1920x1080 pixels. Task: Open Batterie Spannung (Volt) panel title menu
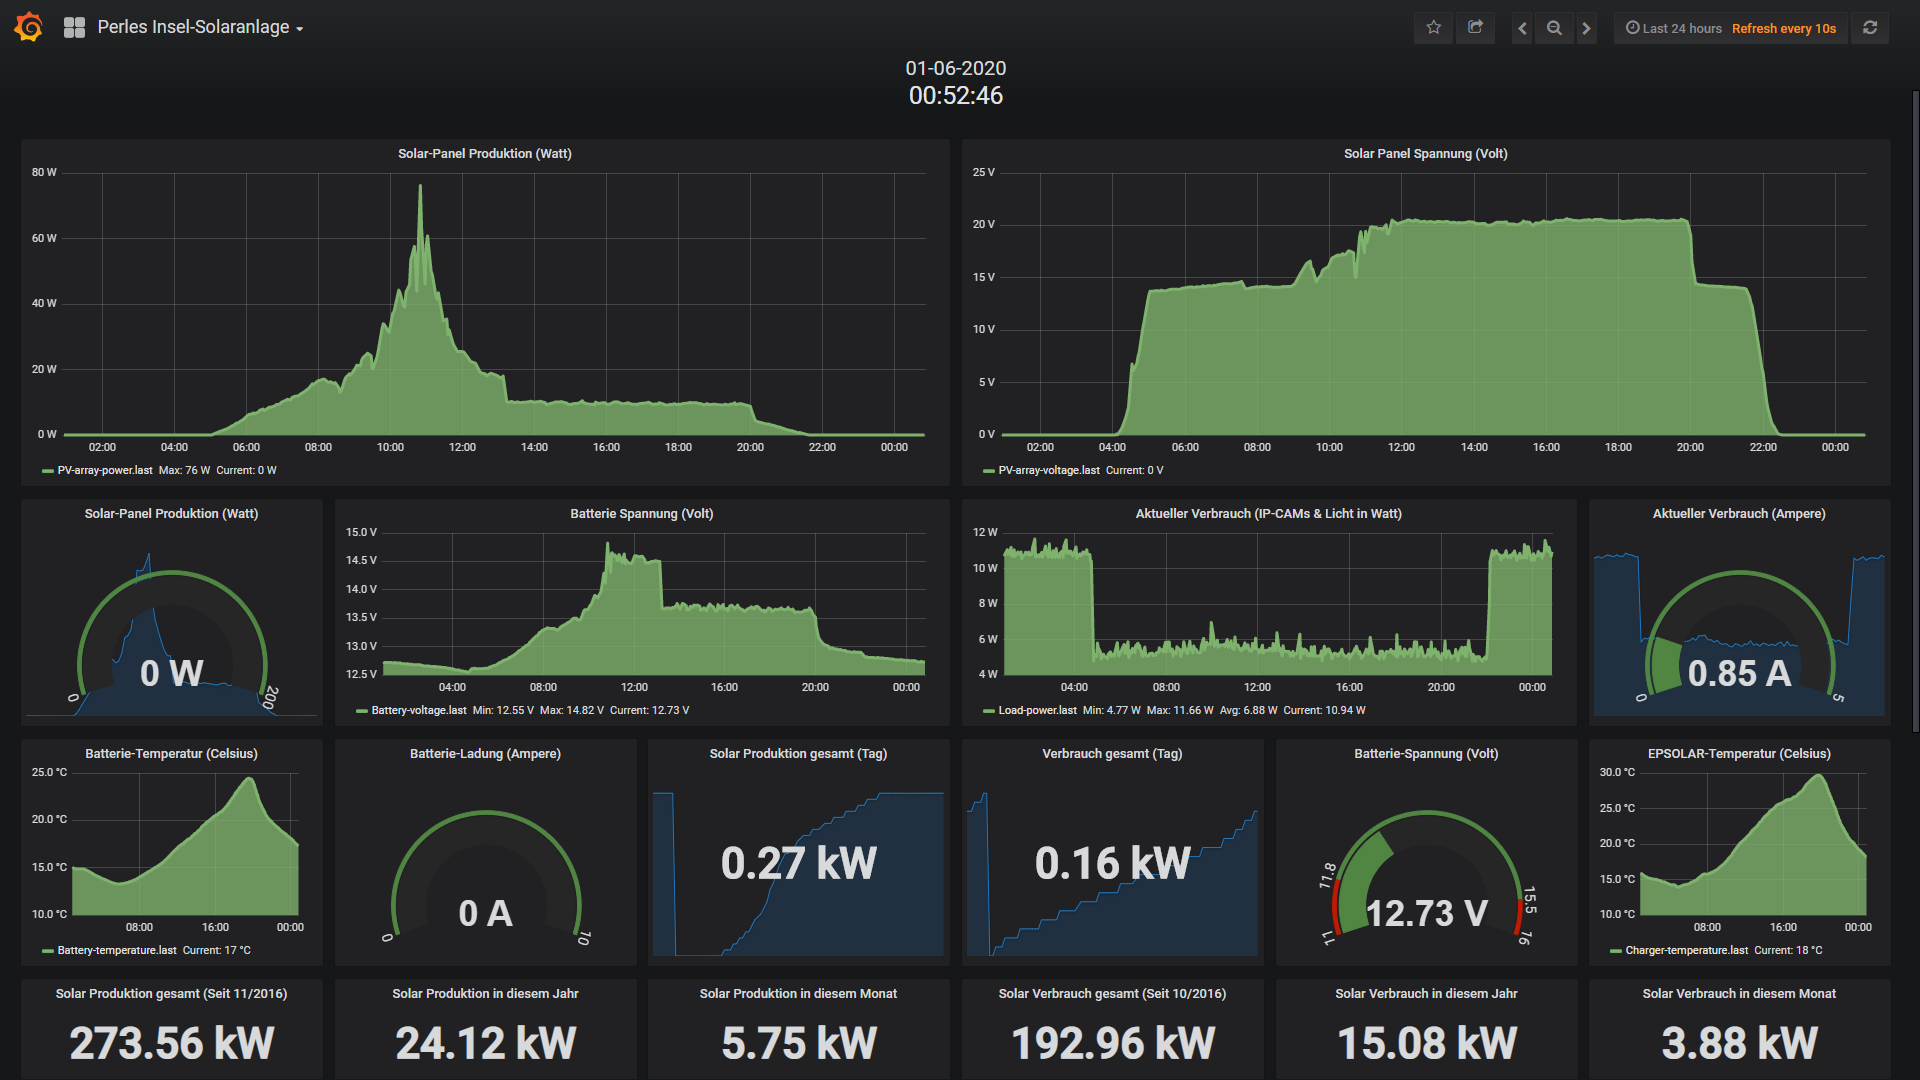point(641,513)
